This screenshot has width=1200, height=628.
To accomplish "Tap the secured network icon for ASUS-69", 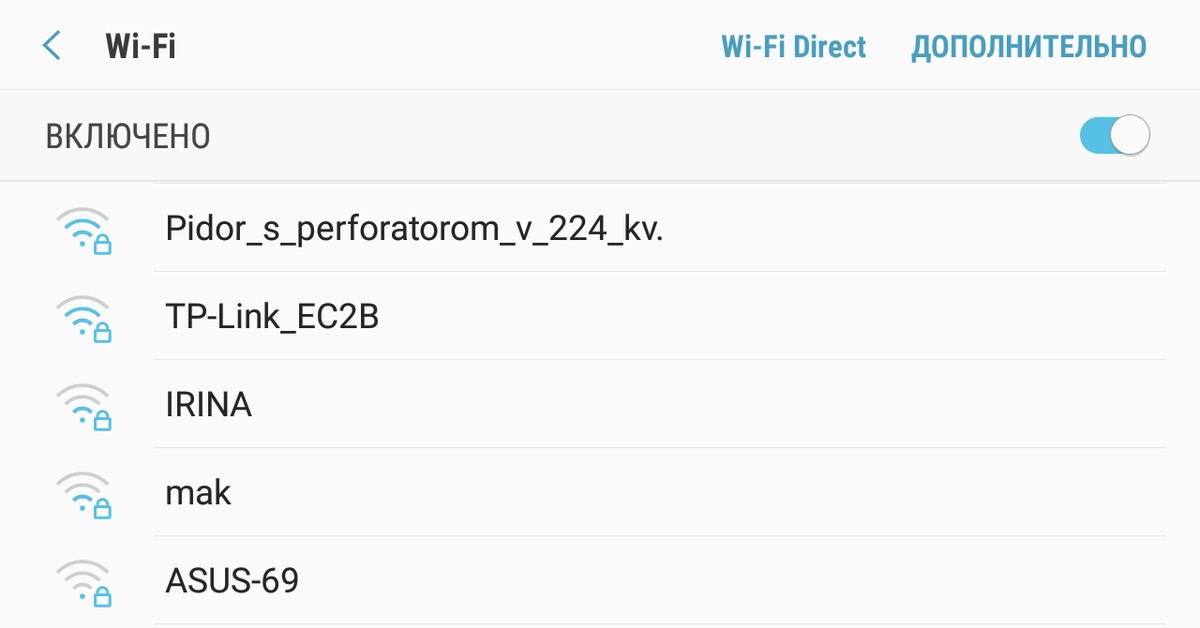I will [88, 579].
